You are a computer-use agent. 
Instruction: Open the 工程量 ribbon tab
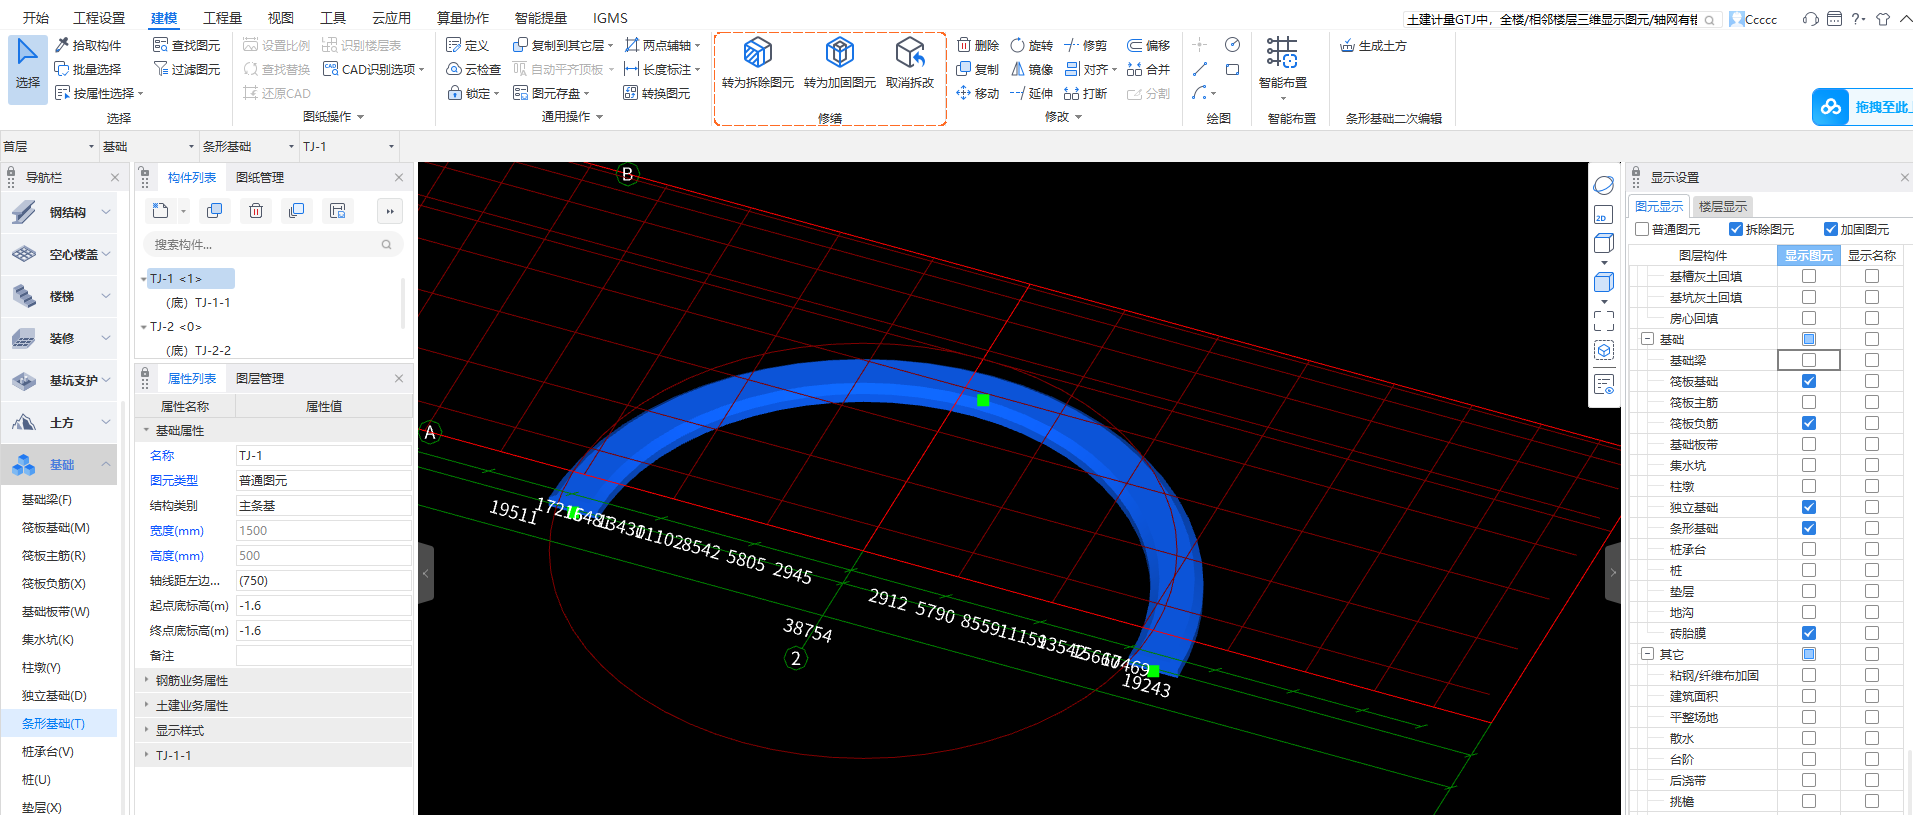click(222, 18)
